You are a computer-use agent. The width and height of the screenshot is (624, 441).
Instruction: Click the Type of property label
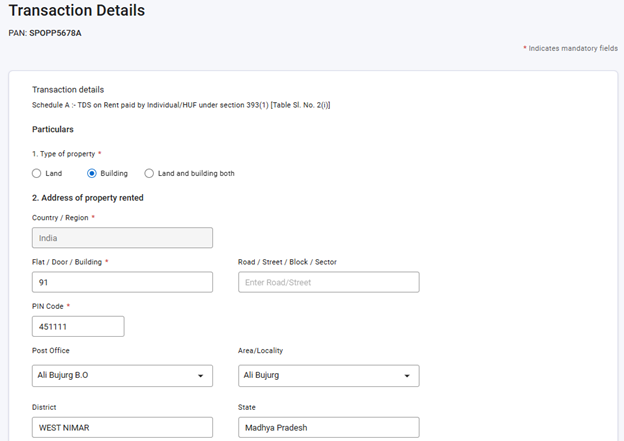(x=63, y=153)
